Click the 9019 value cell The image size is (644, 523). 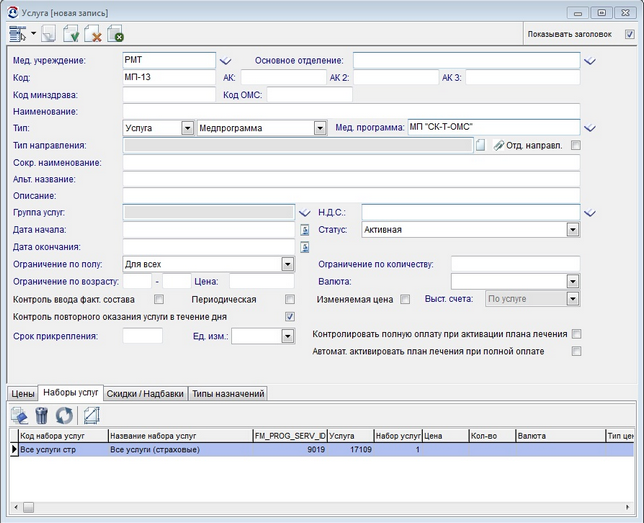click(x=290, y=449)
